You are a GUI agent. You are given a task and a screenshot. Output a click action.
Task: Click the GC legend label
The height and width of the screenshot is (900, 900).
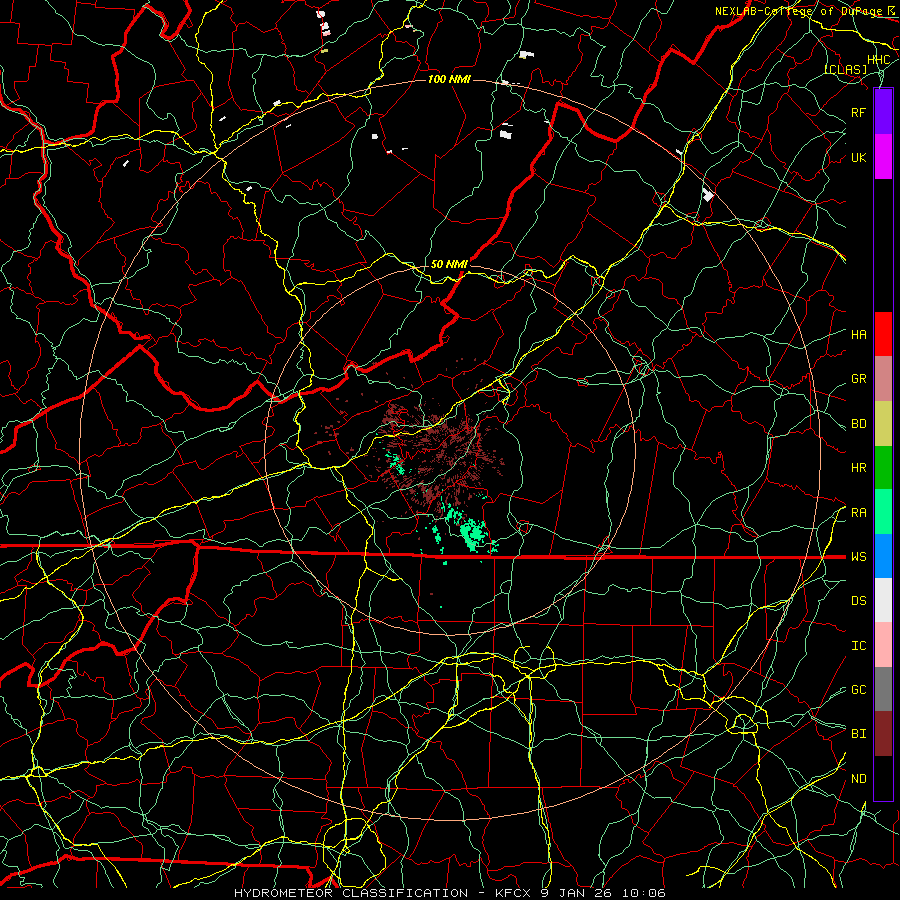coord(858,690)
